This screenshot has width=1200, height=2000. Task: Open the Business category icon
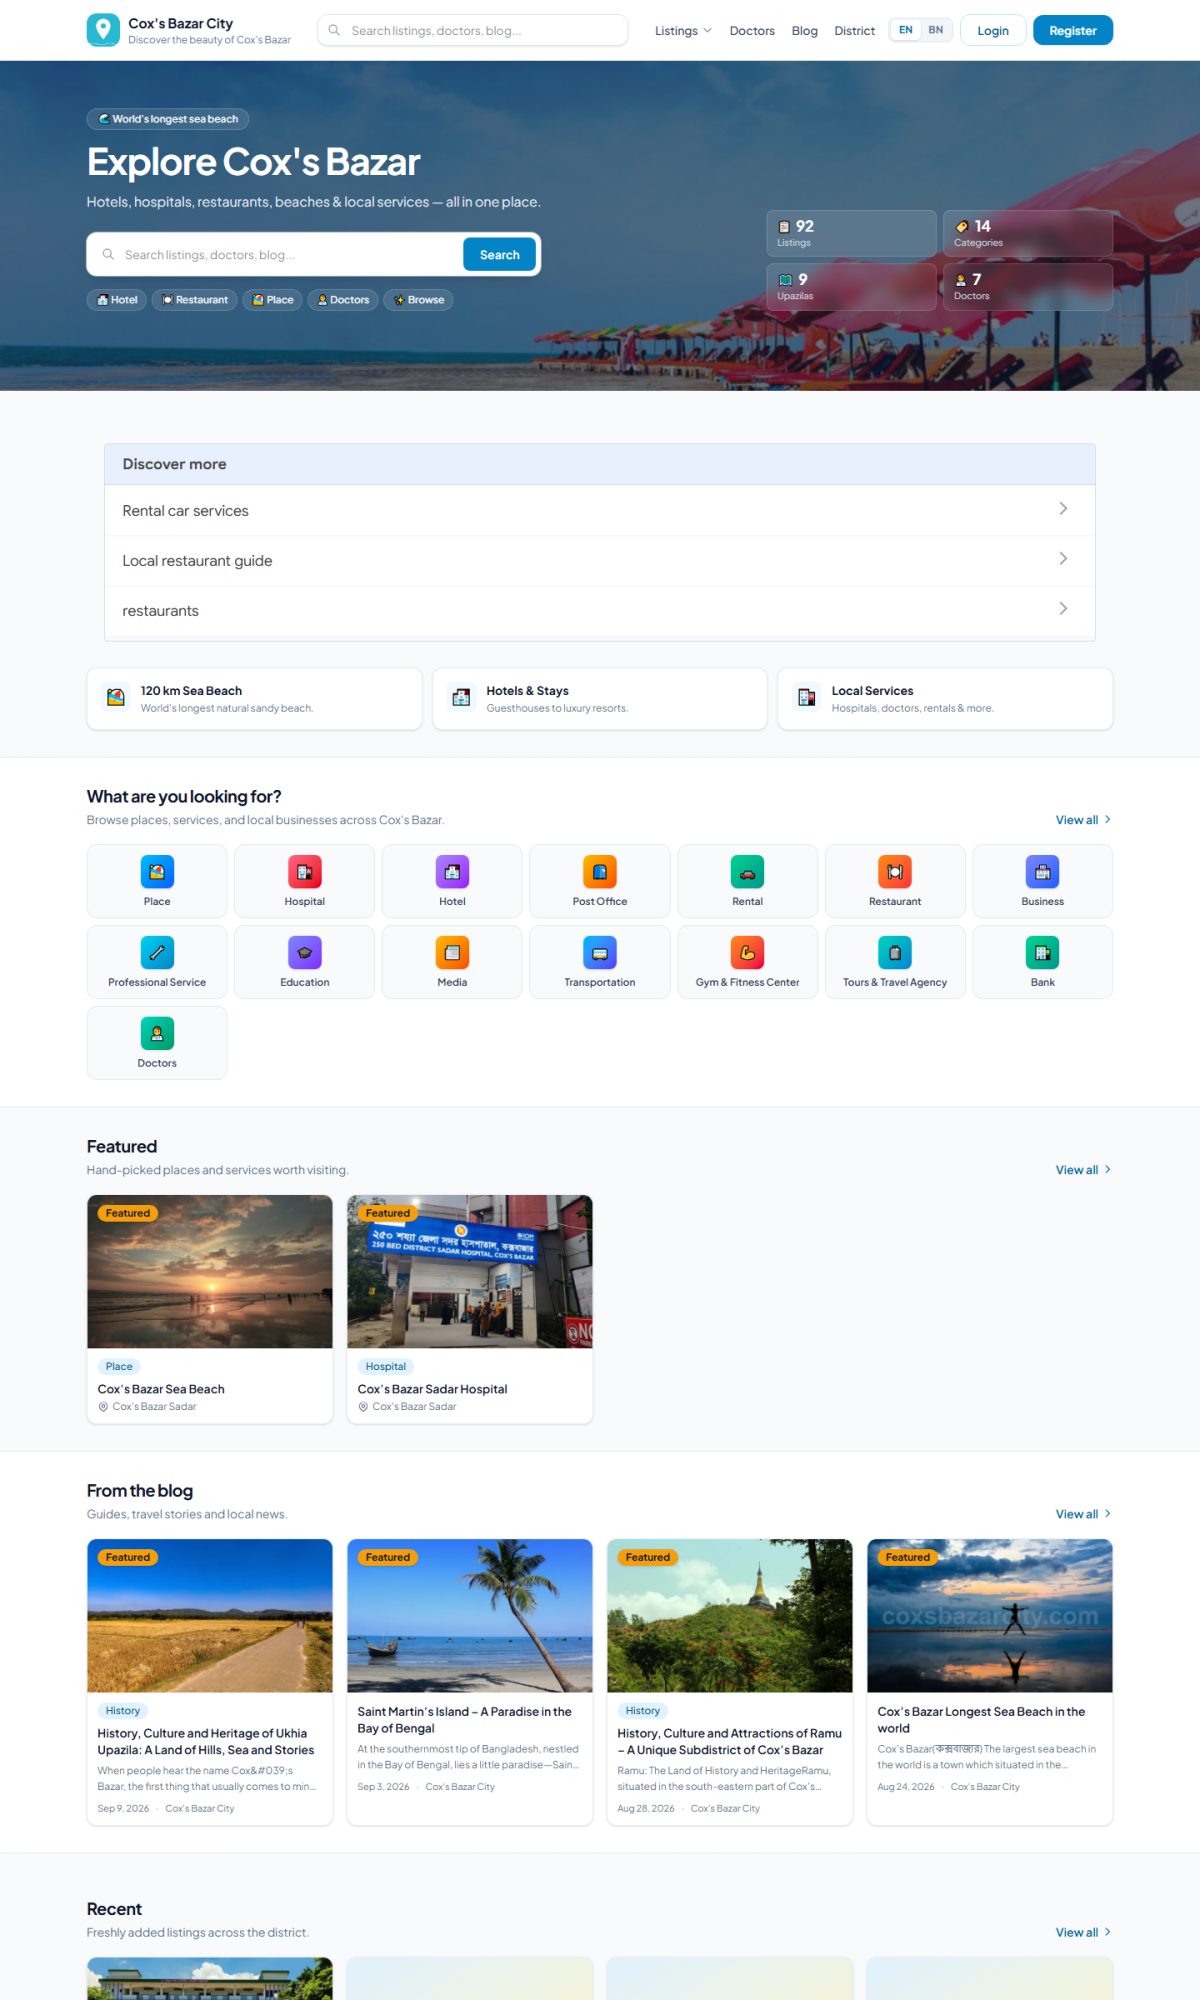pyautogui.click(x=1042, y=872)
